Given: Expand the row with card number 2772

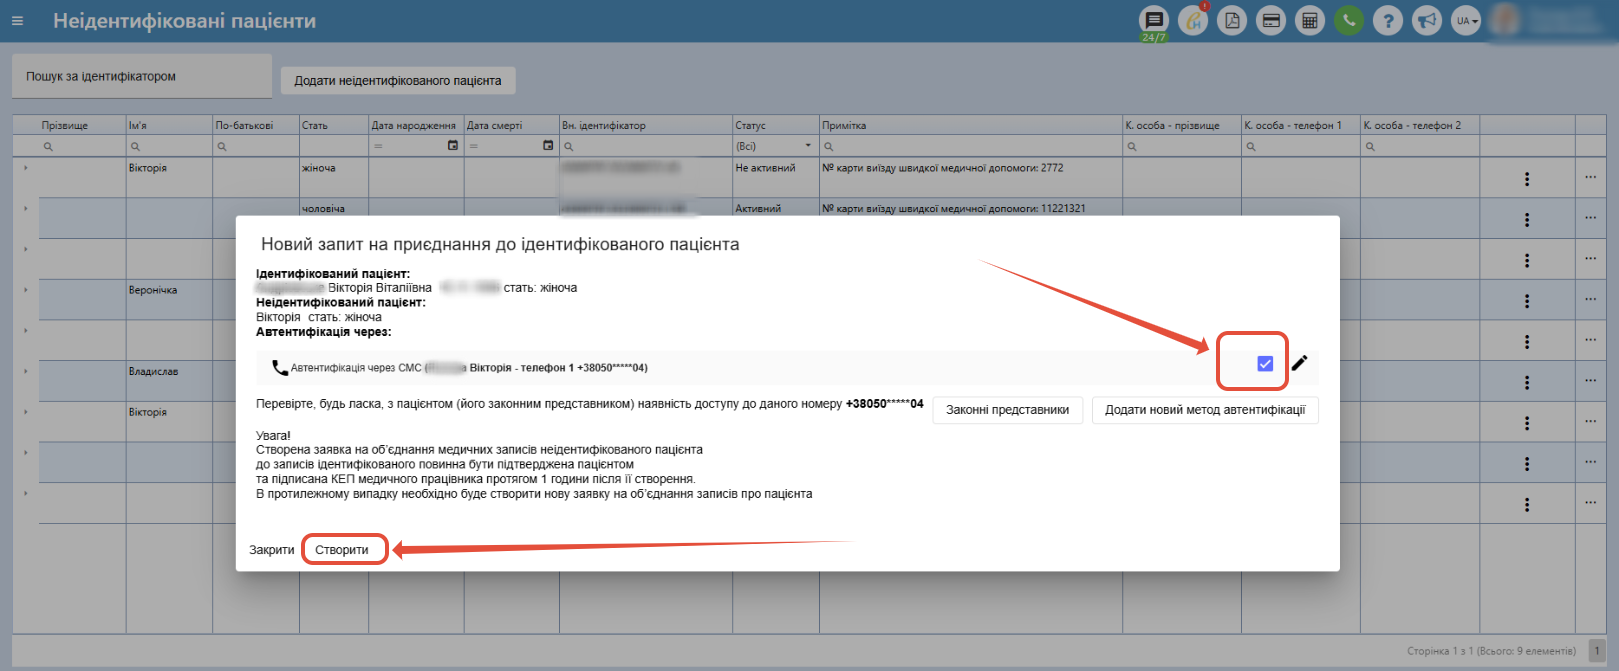Looking at the screenshot, I should tap(25, 168).
